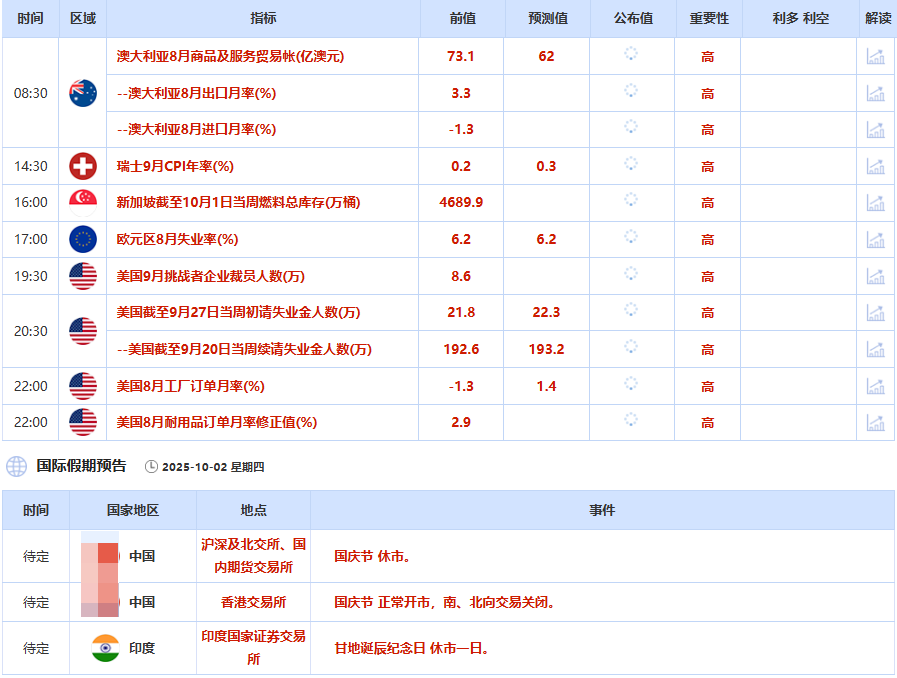Click the 前值 column header
Viewport: 897px width, 678px height.
click(x=462, y=18)
